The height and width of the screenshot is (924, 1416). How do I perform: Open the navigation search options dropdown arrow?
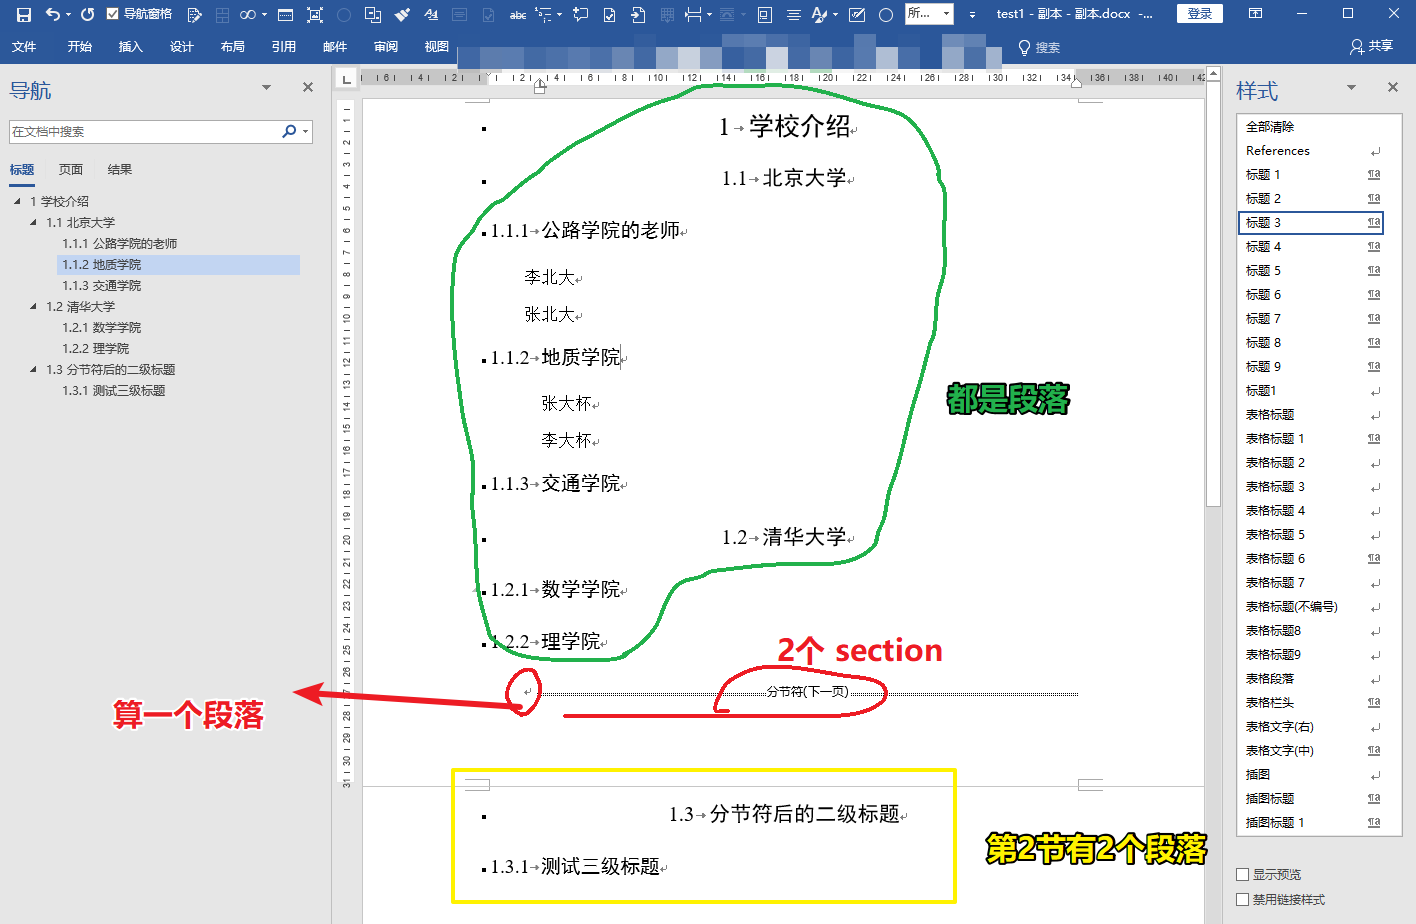(305, 131)
